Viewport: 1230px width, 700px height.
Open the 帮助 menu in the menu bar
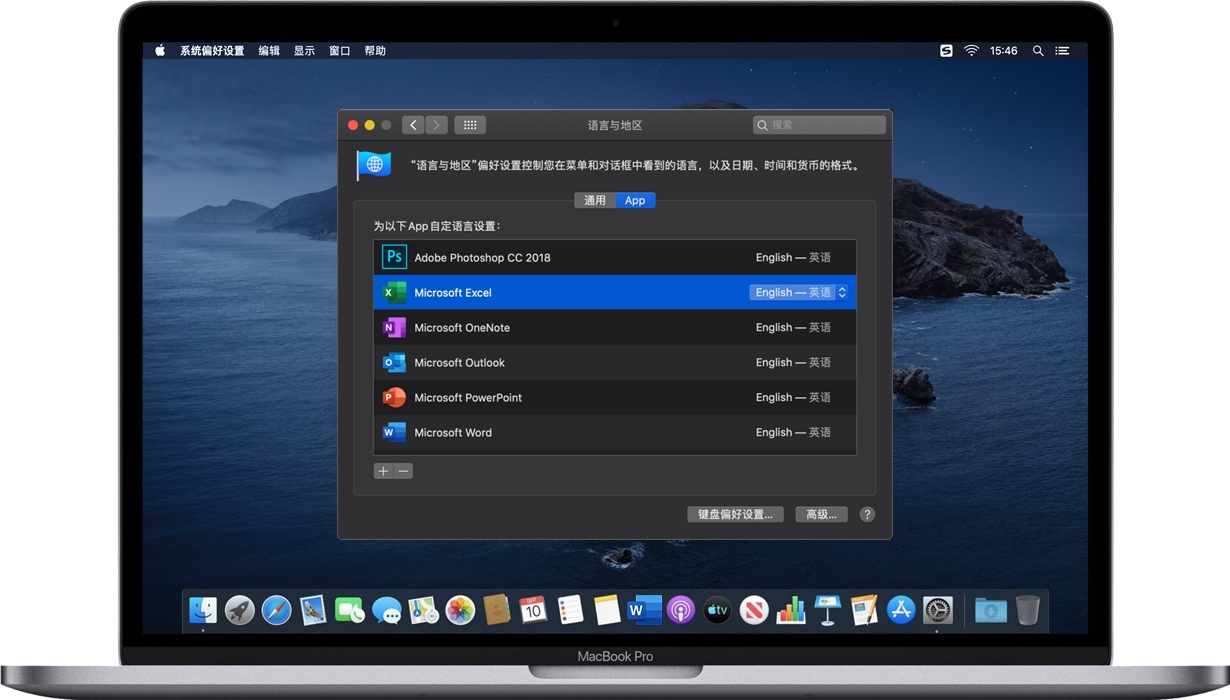(375, 50)
